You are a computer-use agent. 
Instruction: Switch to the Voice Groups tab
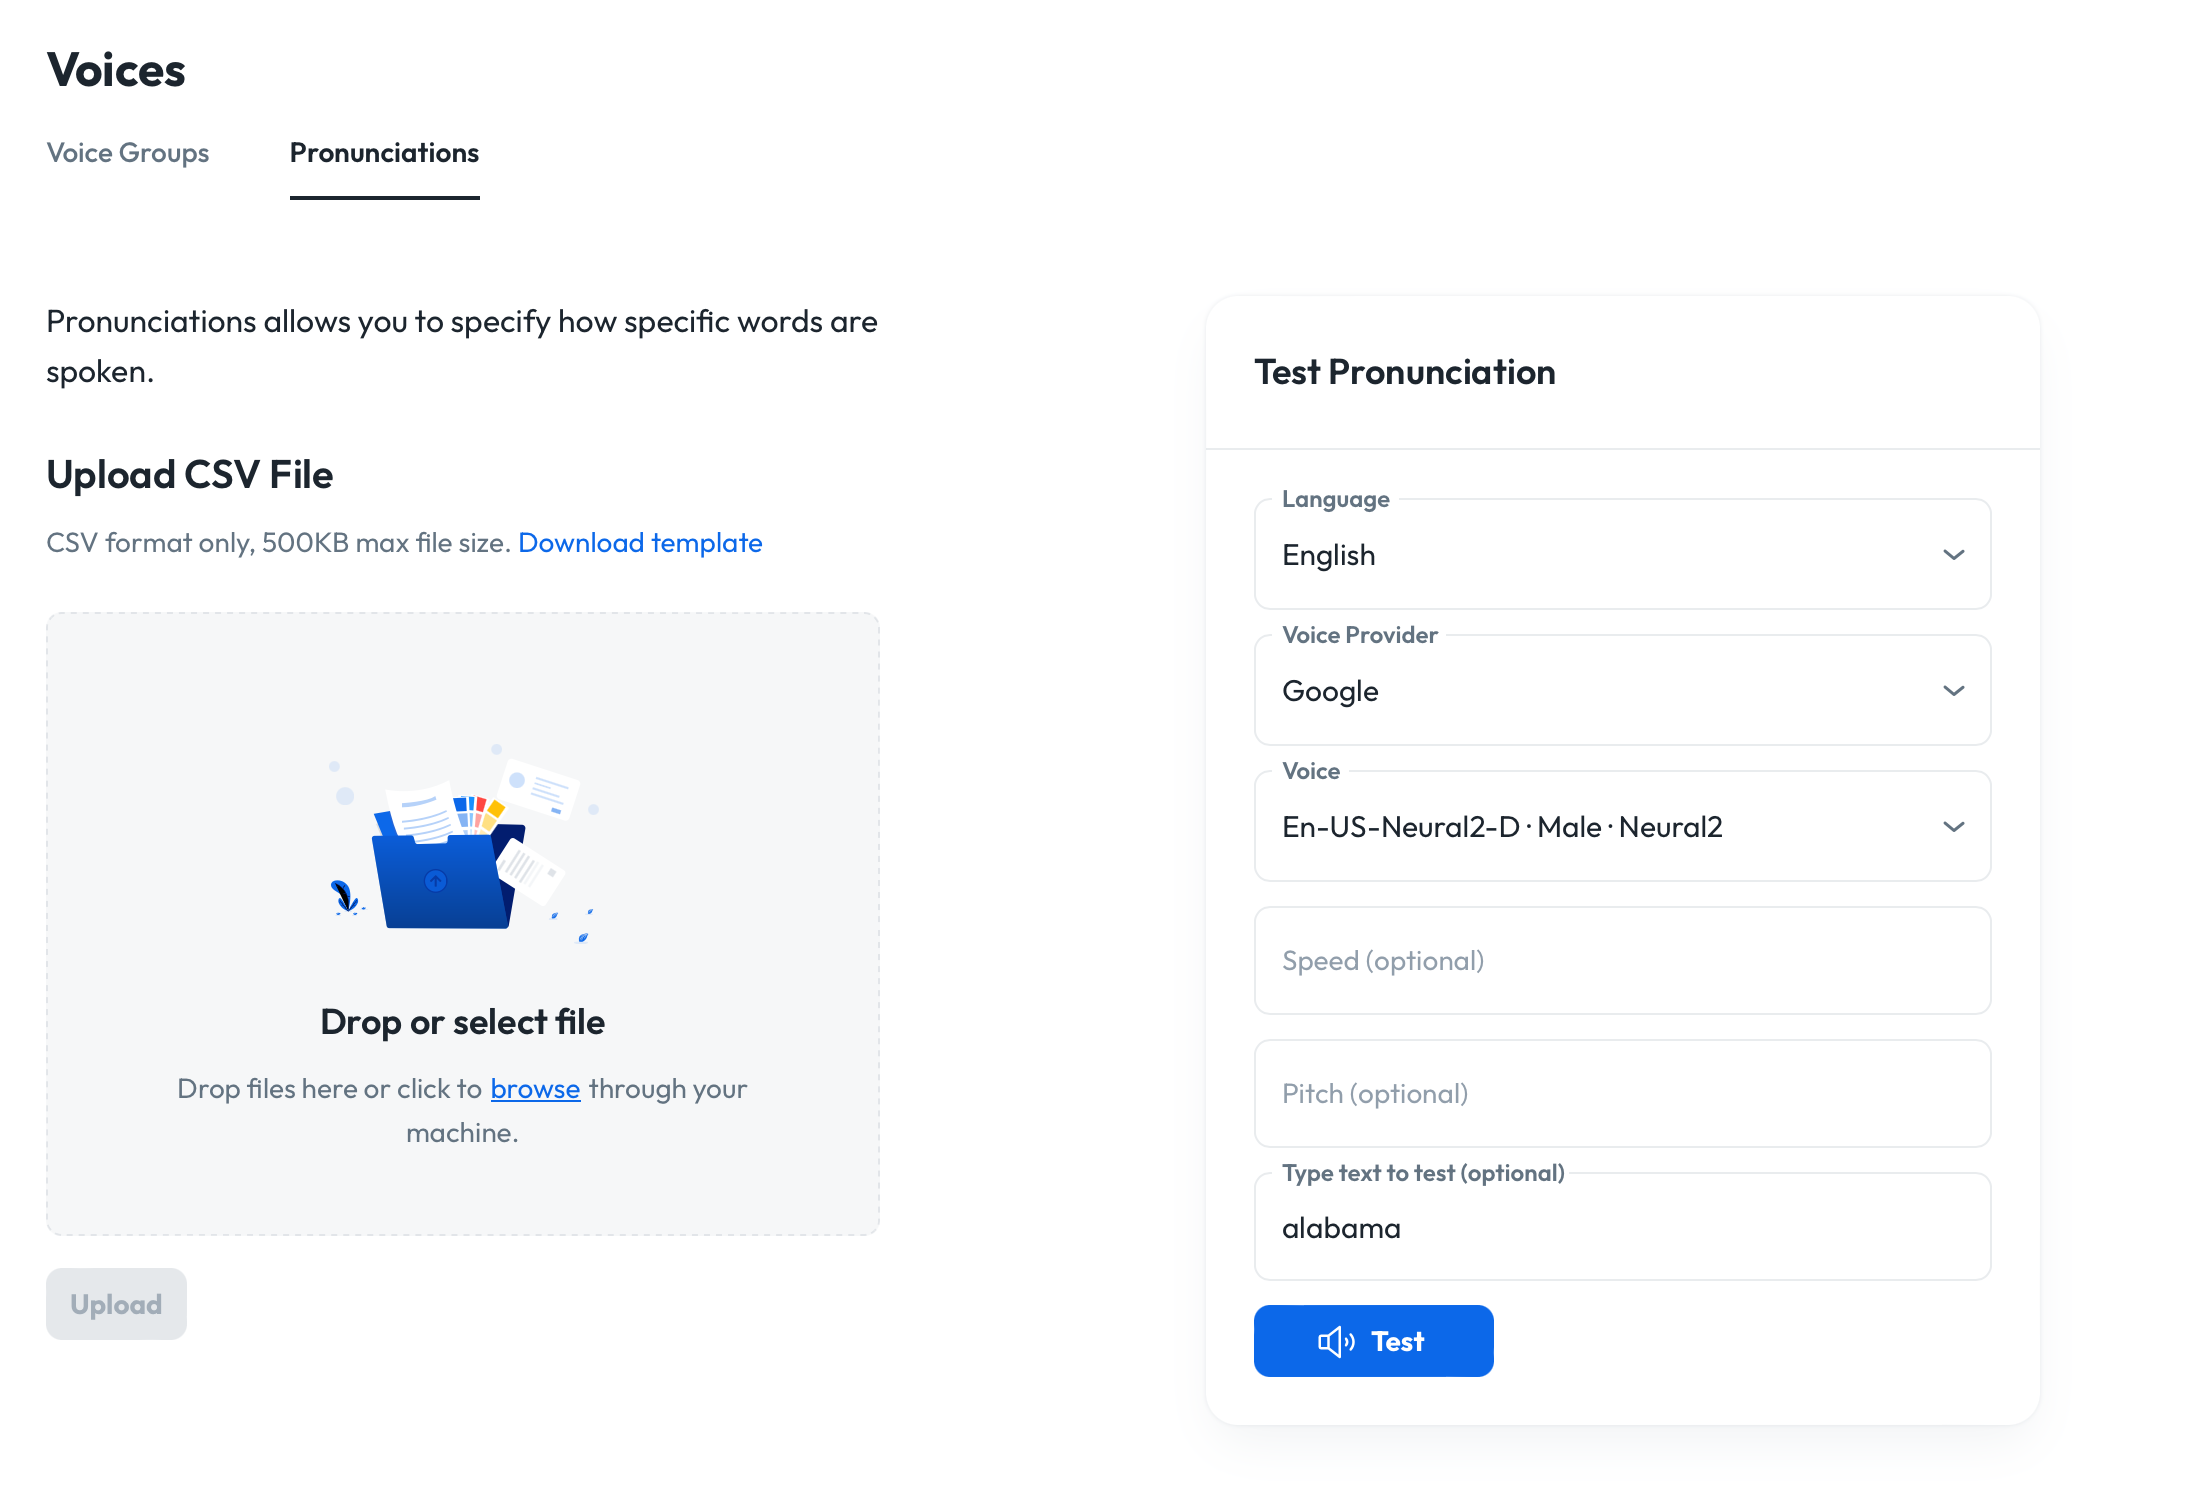128,153
